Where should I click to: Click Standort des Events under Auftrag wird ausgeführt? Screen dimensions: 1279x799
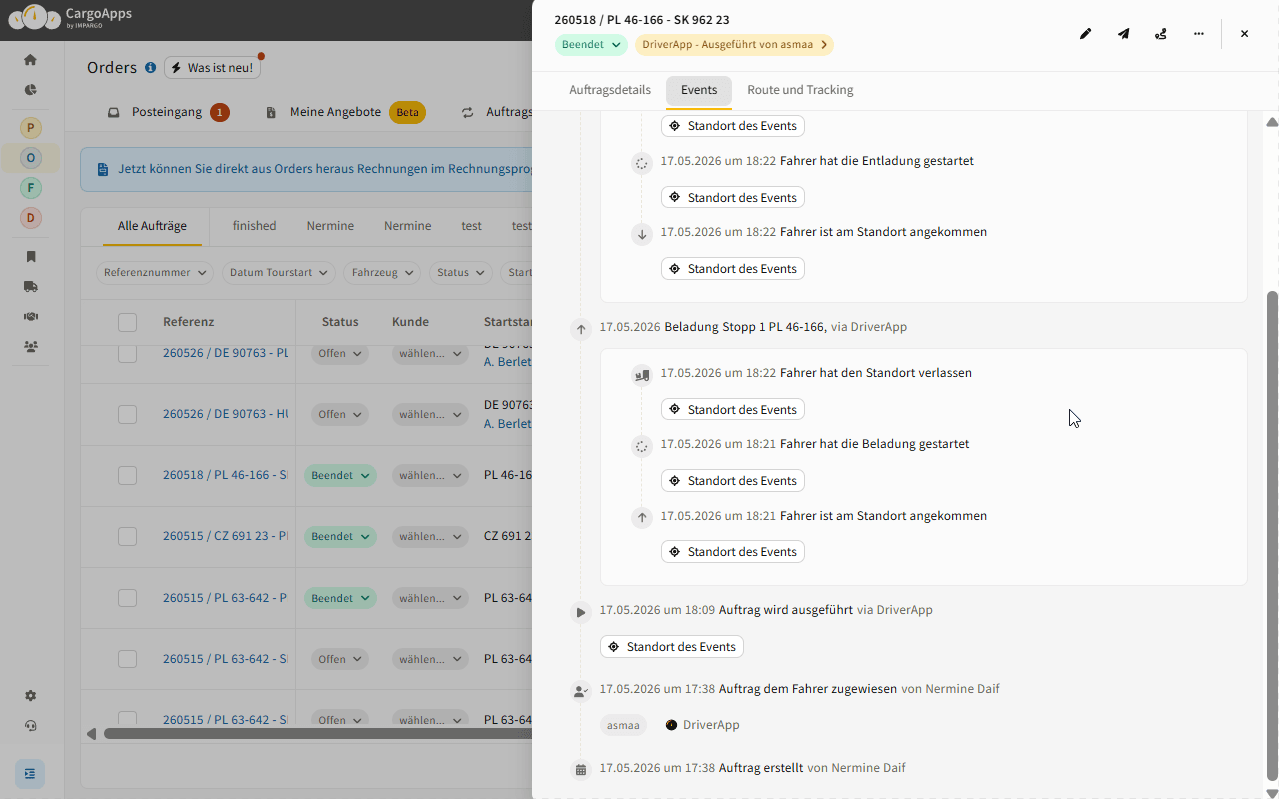tap(672, 646)
